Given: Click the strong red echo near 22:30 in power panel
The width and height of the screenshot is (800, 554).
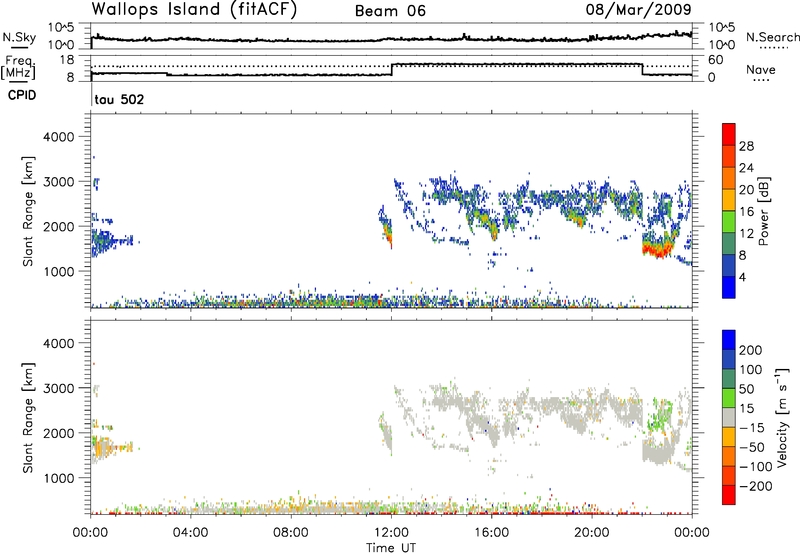Looking at the screenshot, I should [x=657, y=249].
